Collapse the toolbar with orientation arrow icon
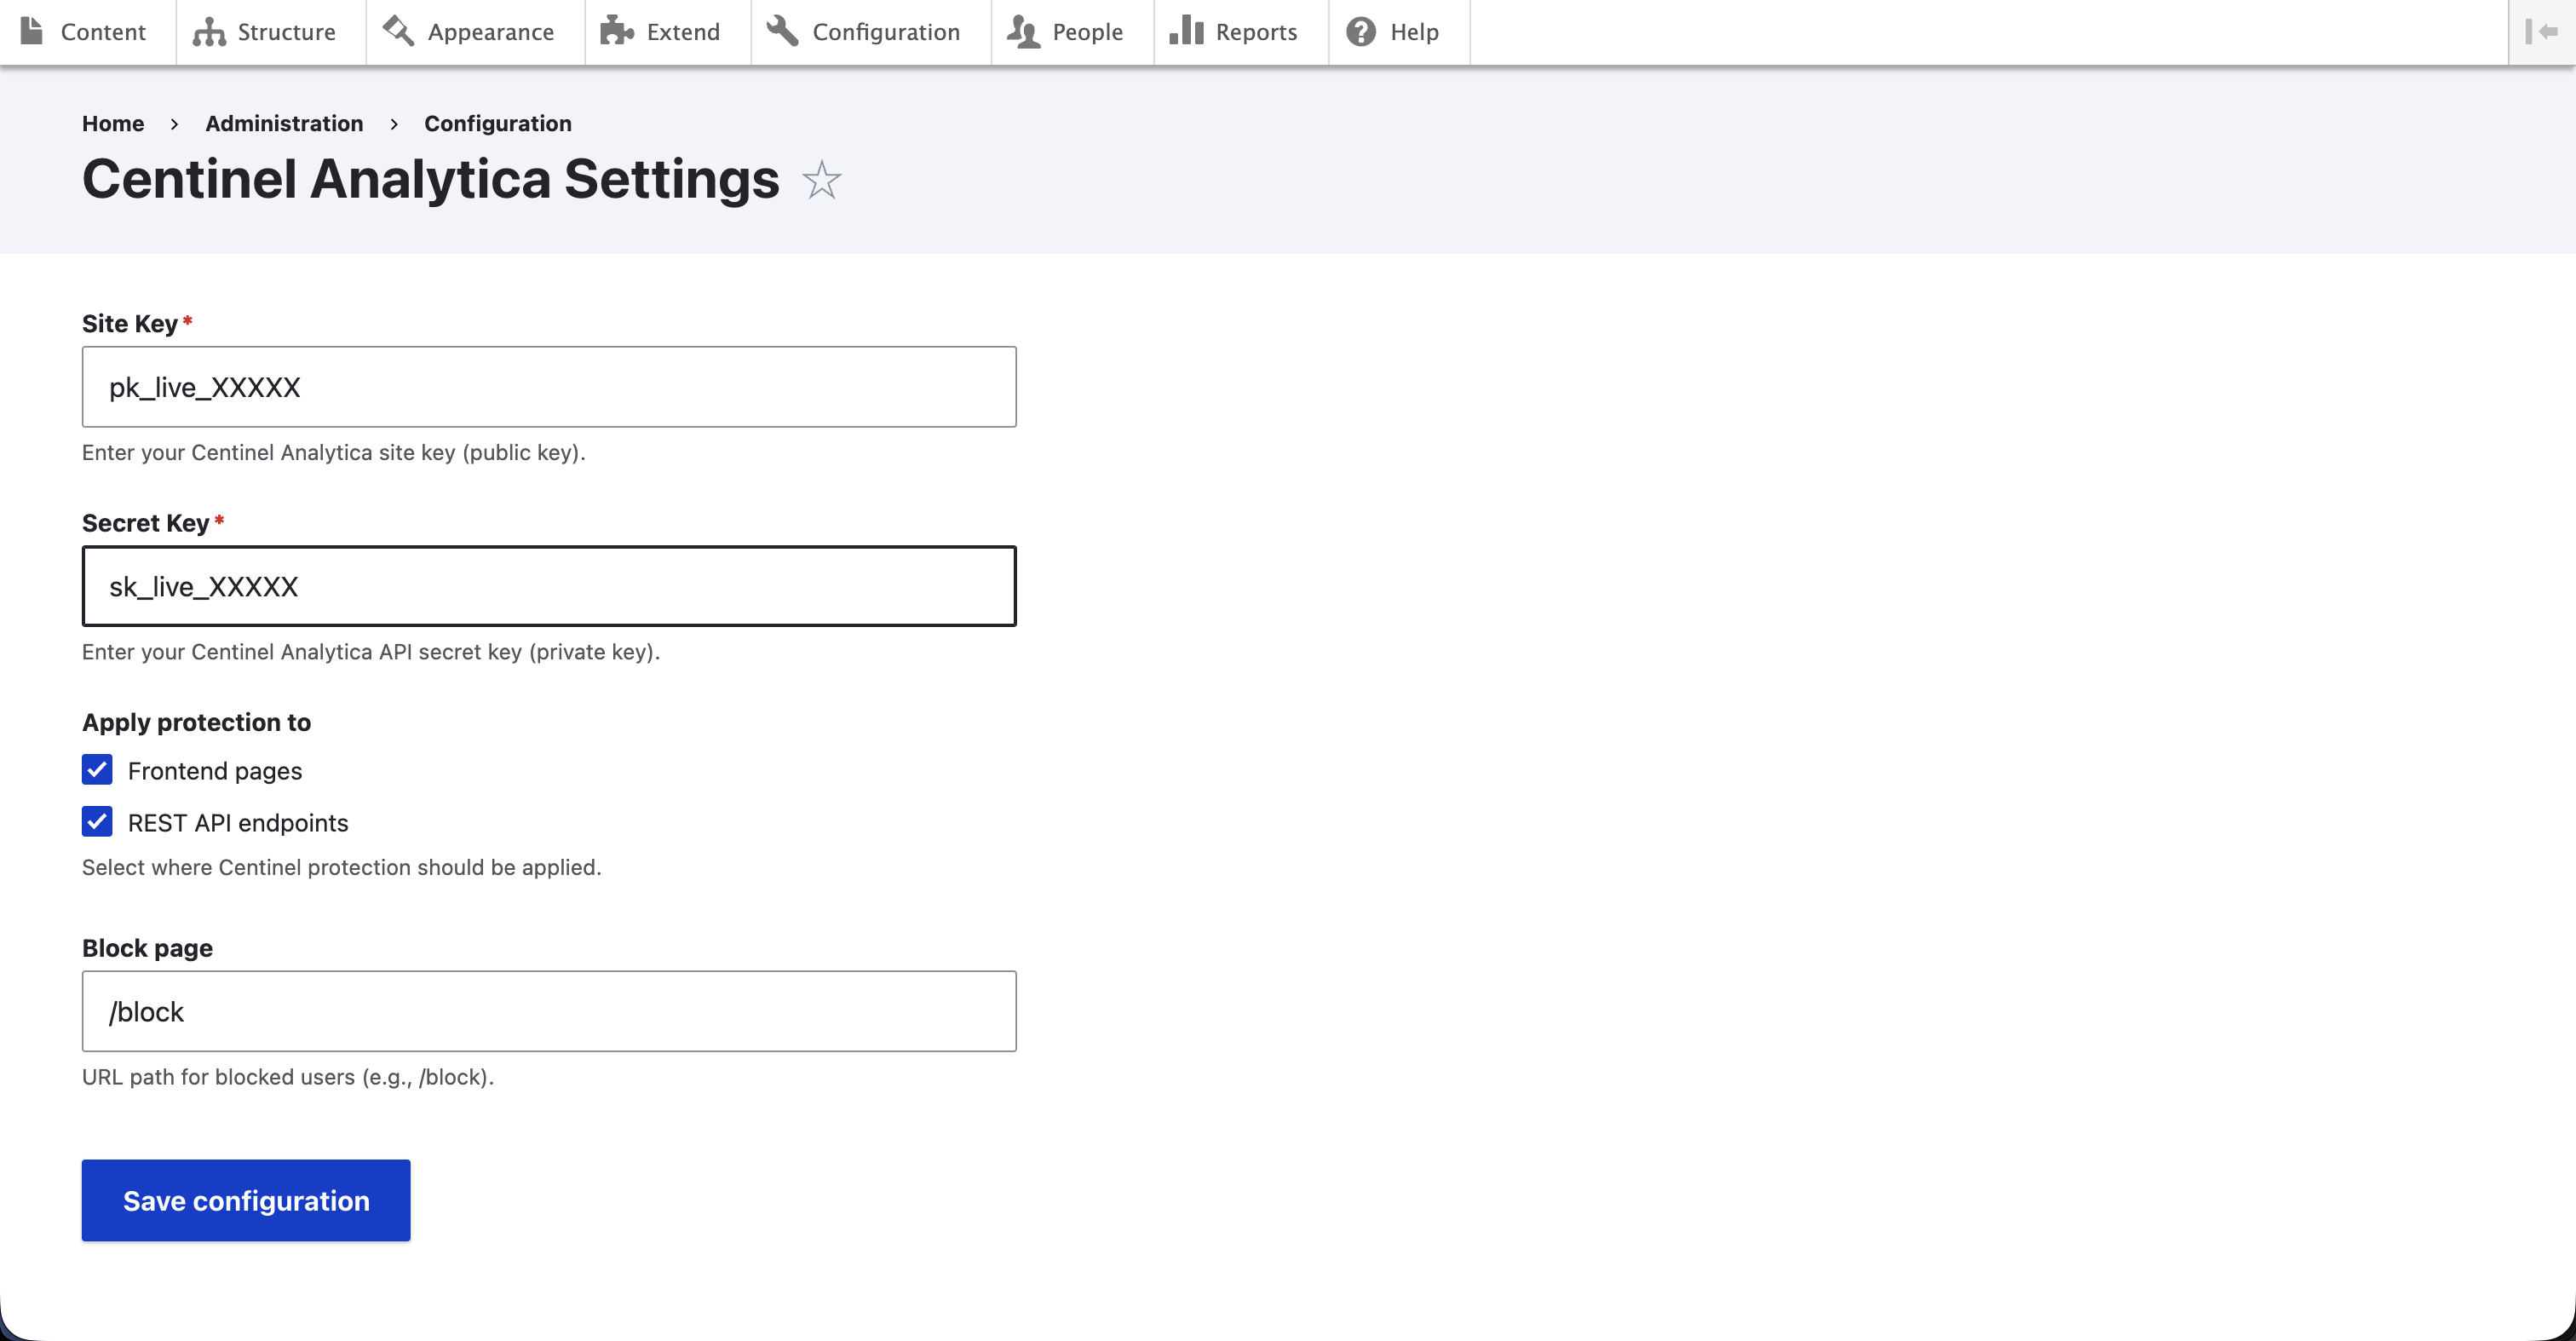2576x1341 pixels. (2541, 32)
